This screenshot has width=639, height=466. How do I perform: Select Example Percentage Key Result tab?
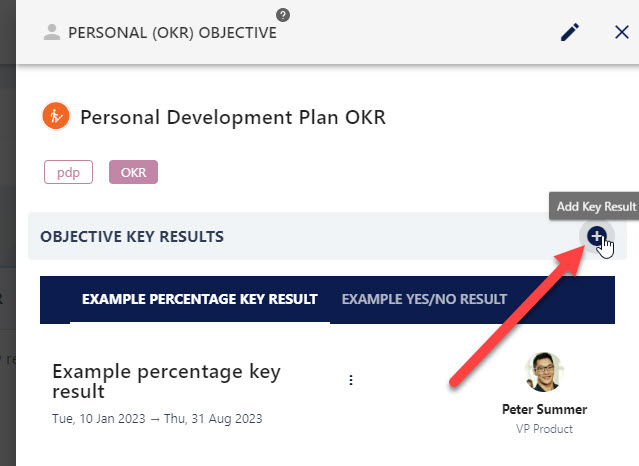(200, 299)
